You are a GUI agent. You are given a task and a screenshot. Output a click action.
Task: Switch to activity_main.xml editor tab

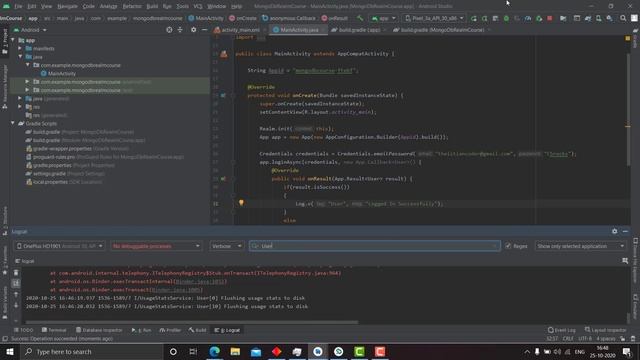240,30
